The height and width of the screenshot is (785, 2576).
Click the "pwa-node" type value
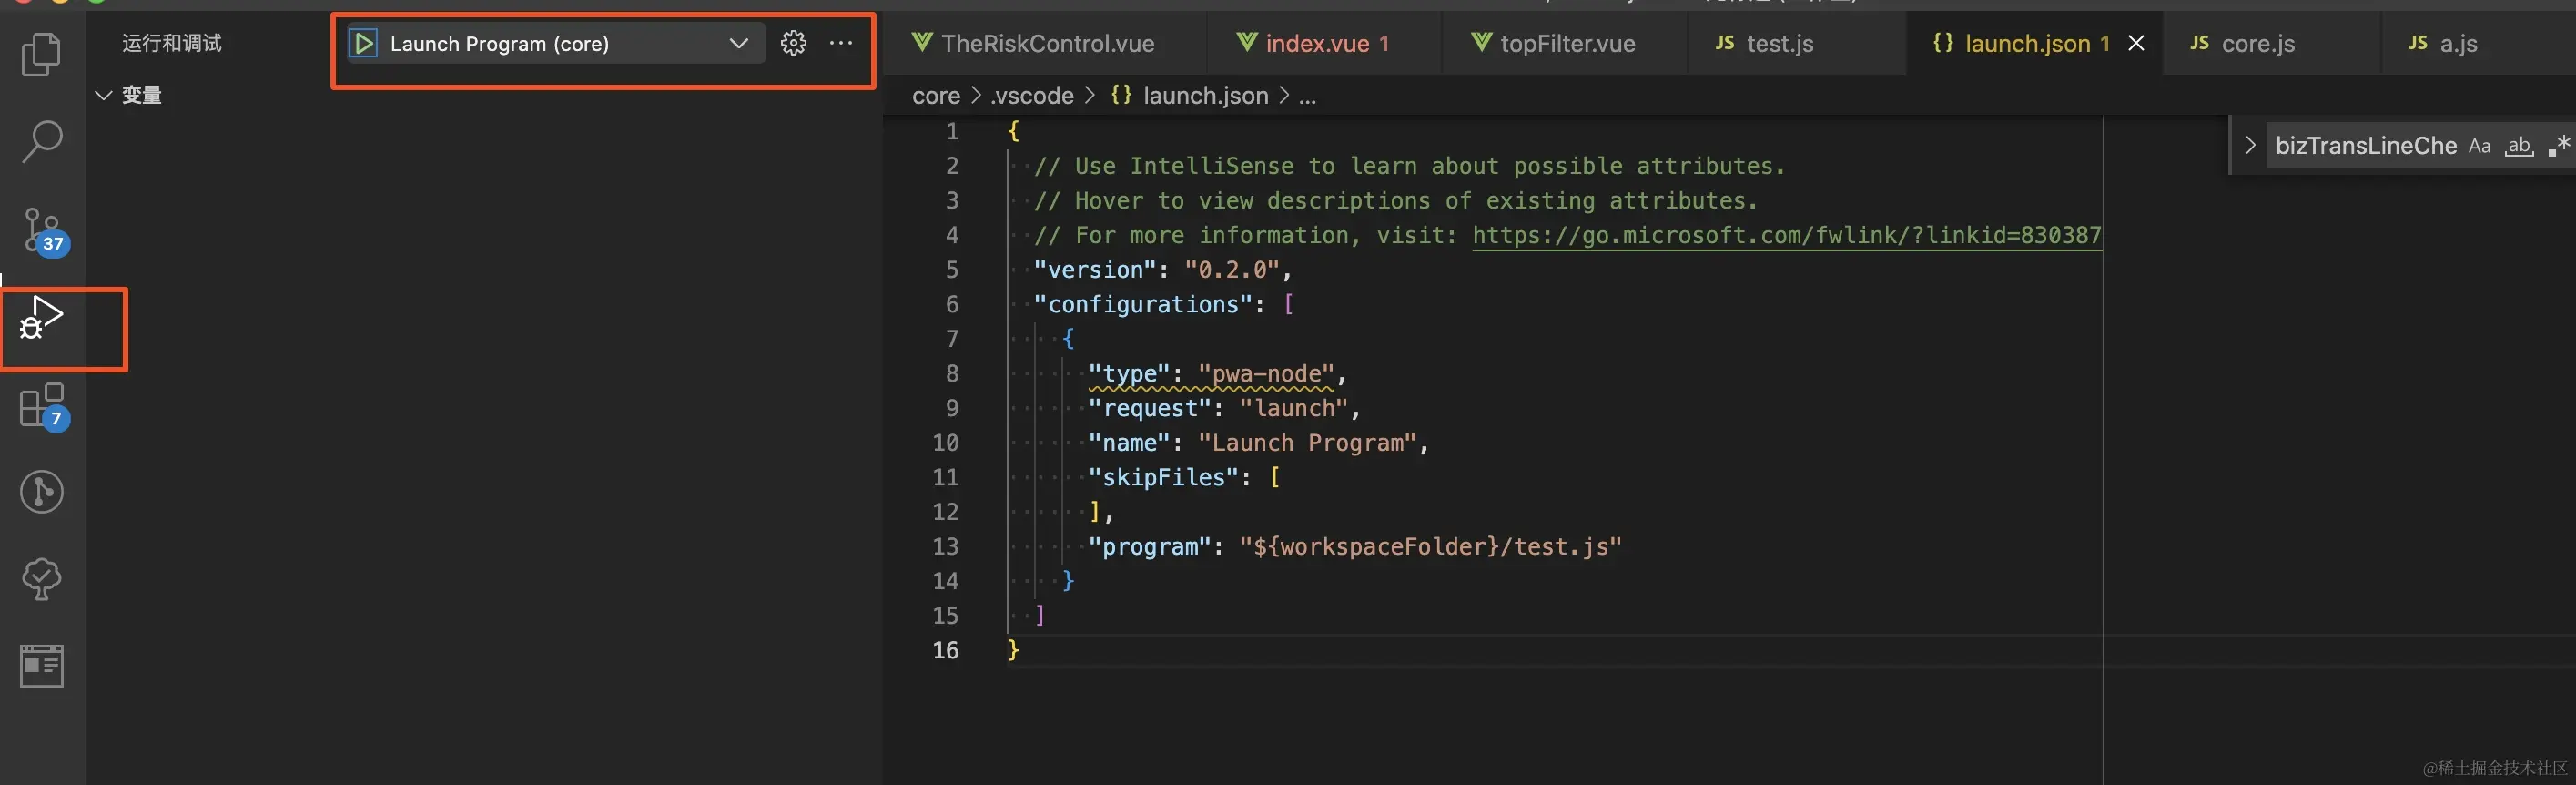tap(1266, 374)
